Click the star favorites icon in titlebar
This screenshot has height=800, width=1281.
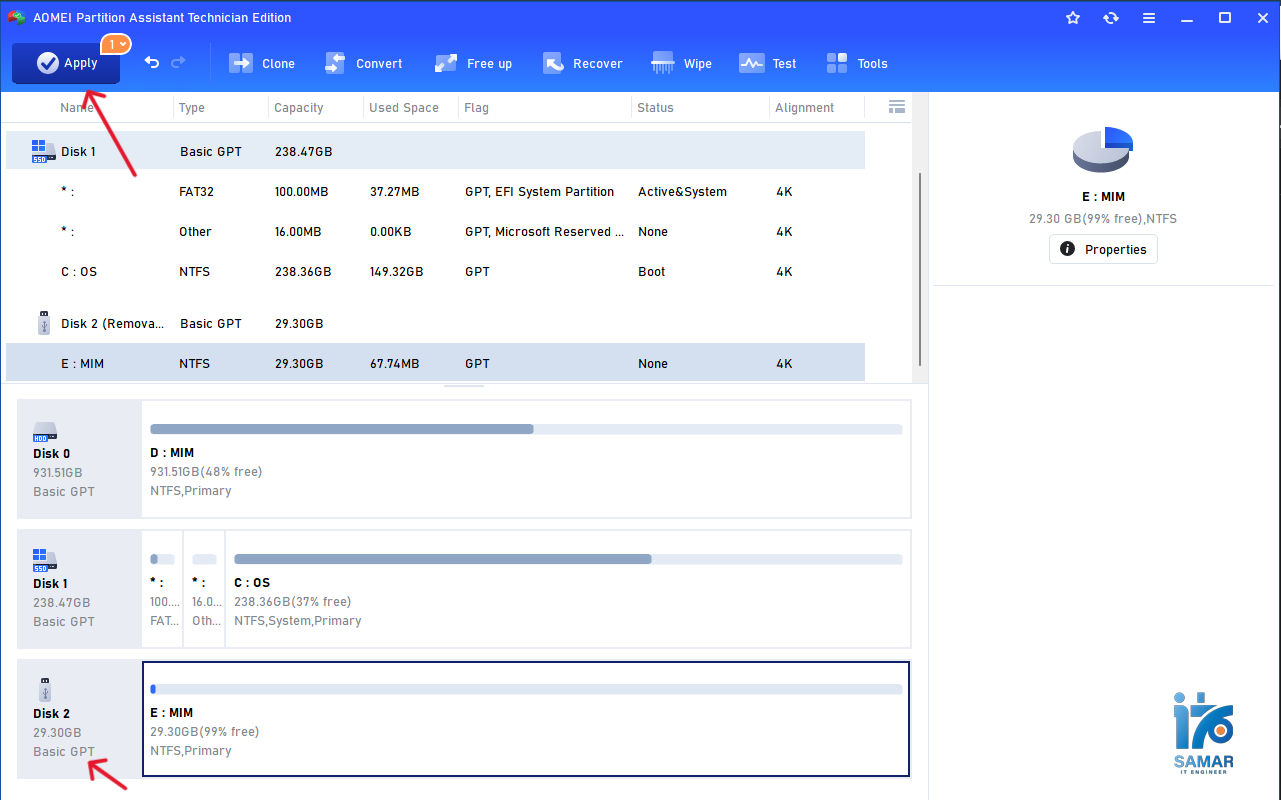pos(1072,17)
